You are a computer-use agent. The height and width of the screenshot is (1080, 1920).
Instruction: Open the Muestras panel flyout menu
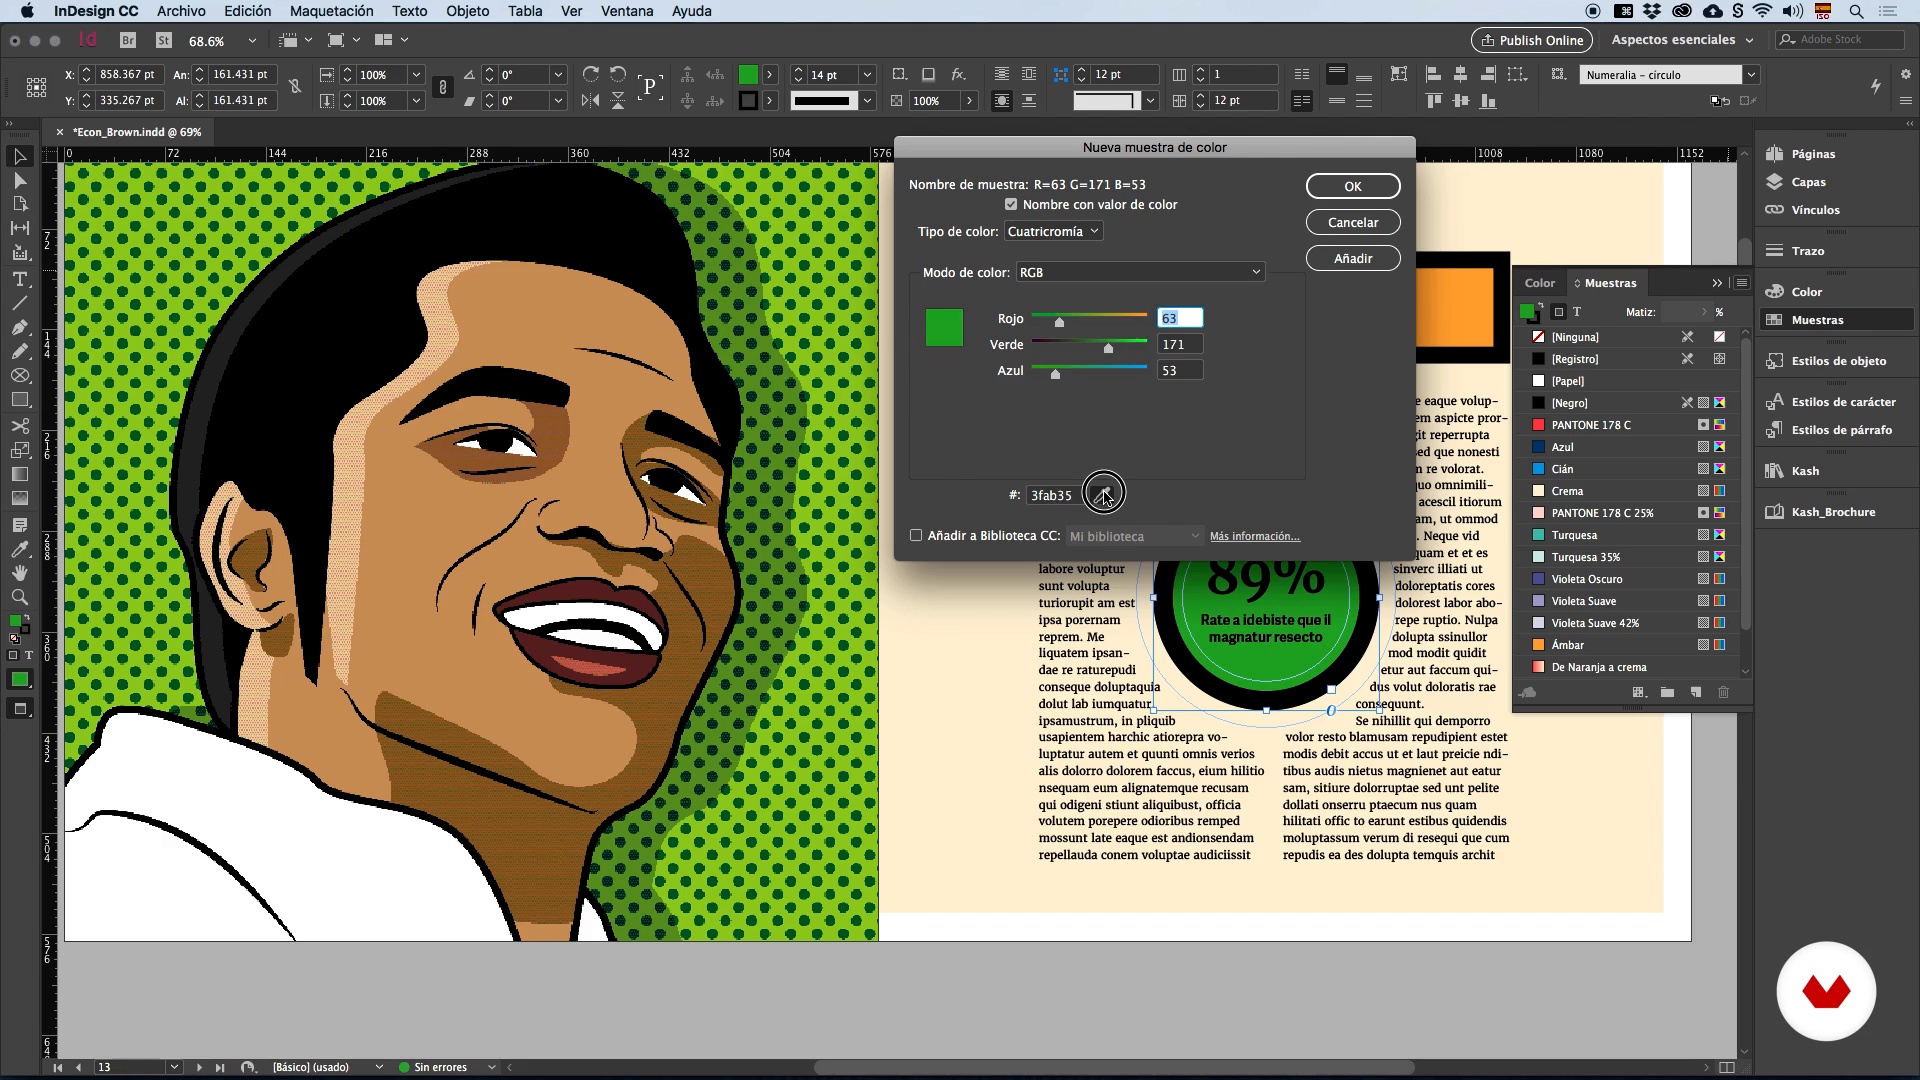[x=1741, y=283]
